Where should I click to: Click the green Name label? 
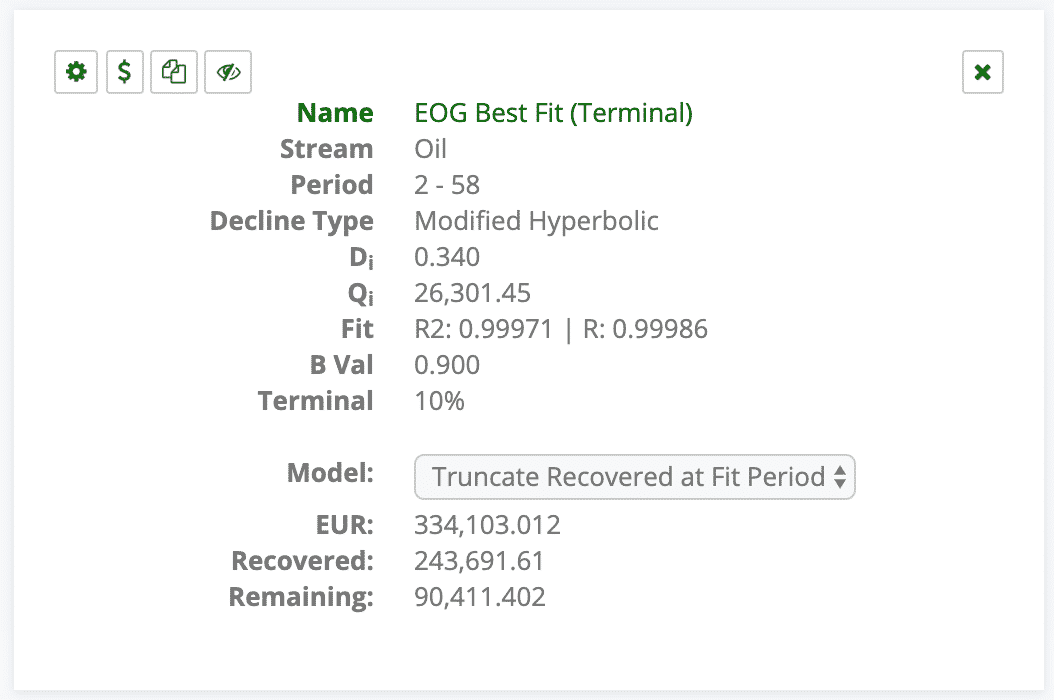pos(335,113)
